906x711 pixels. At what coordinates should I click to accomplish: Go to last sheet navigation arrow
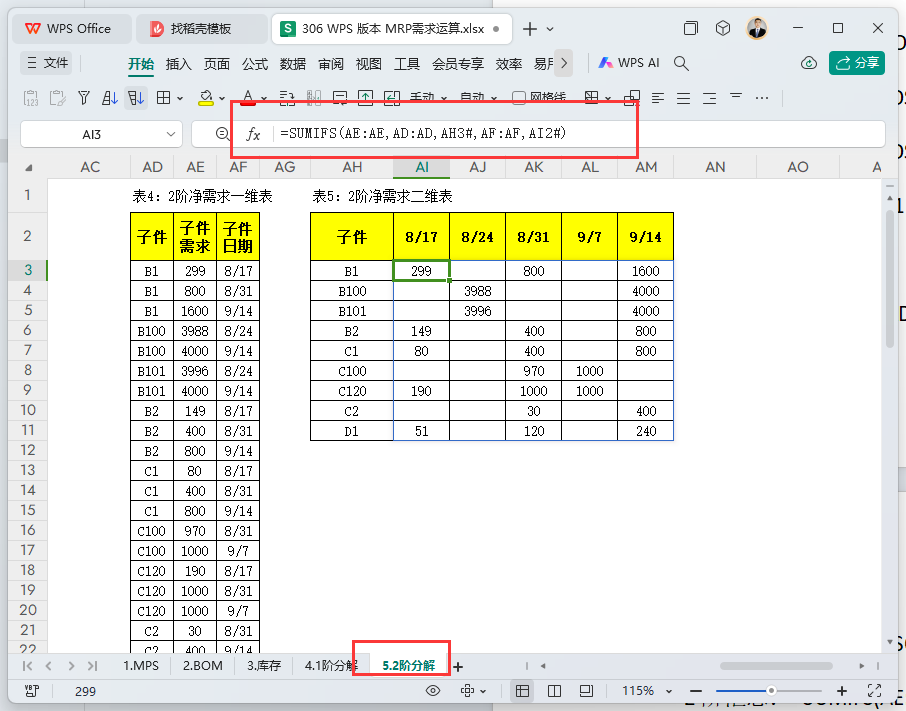(92, 666)
